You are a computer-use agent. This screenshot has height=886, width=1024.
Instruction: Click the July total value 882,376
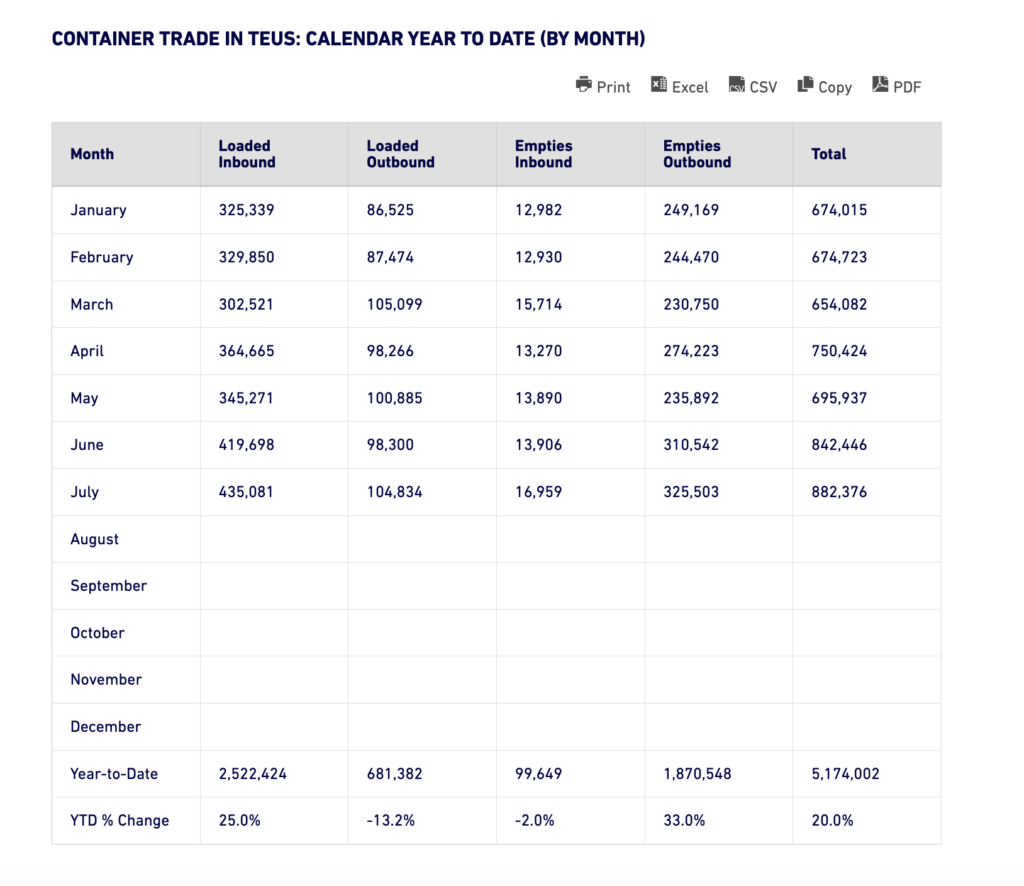point(839,492)
